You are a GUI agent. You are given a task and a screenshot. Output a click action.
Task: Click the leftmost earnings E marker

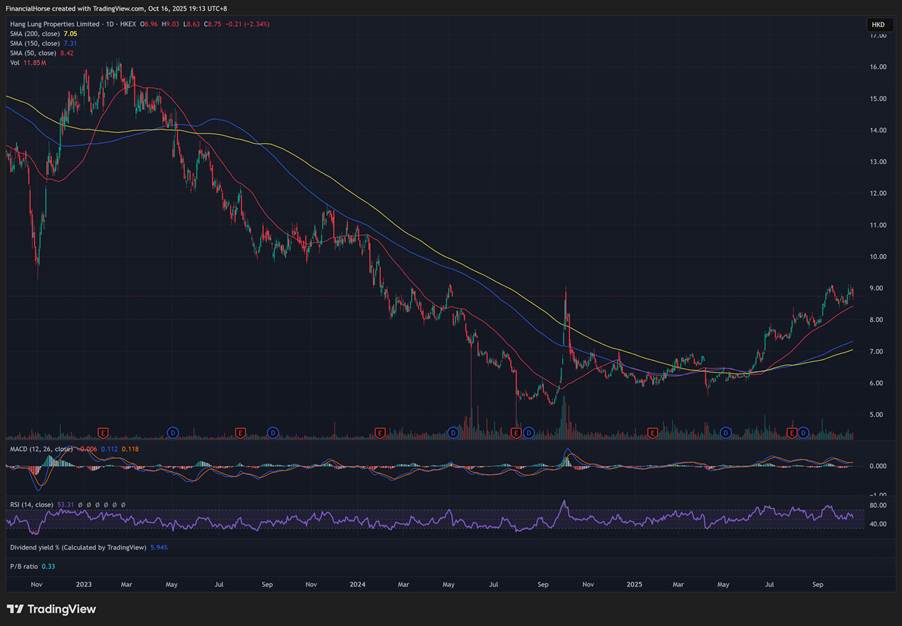(x=102, y=432)
